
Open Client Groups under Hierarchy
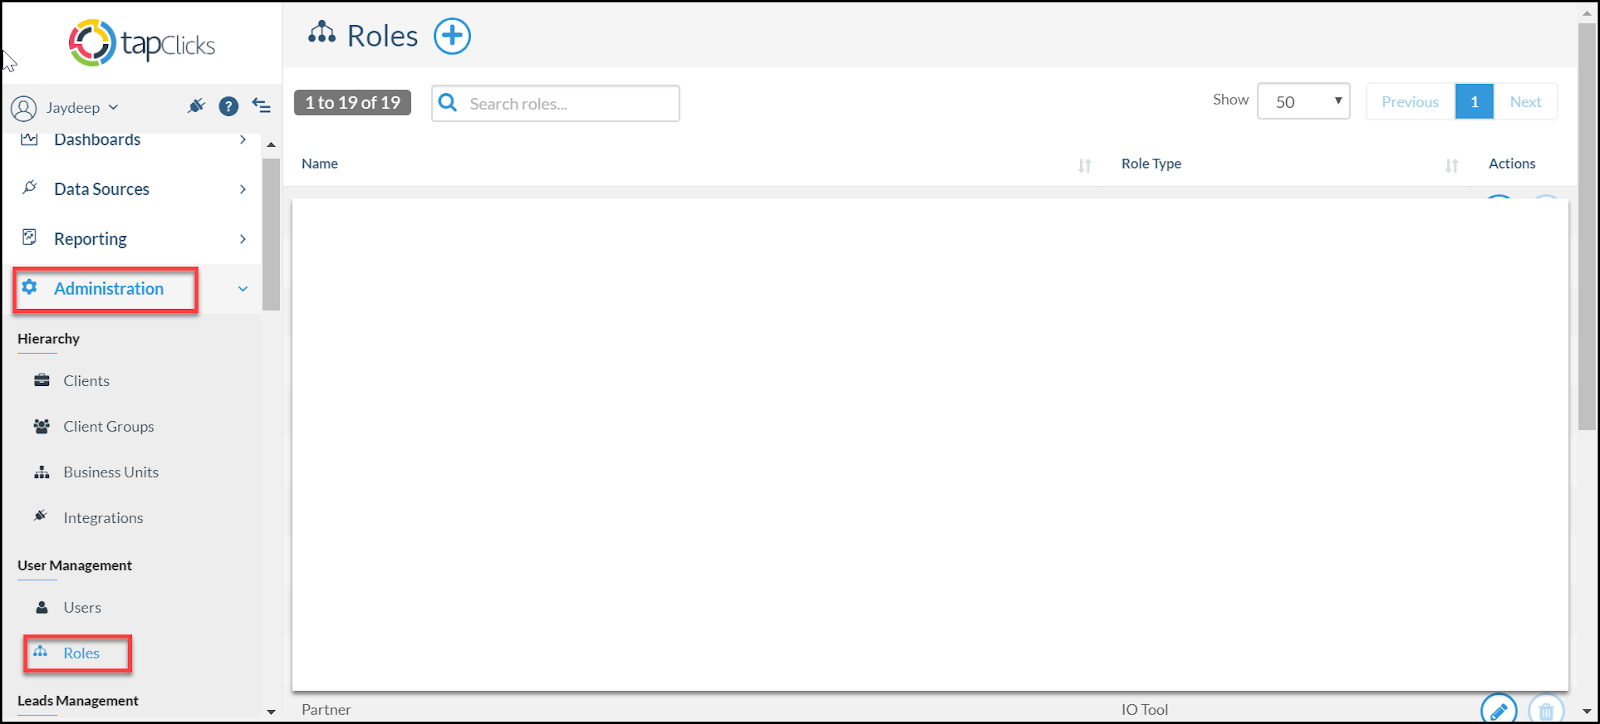(x=109, y=427)
